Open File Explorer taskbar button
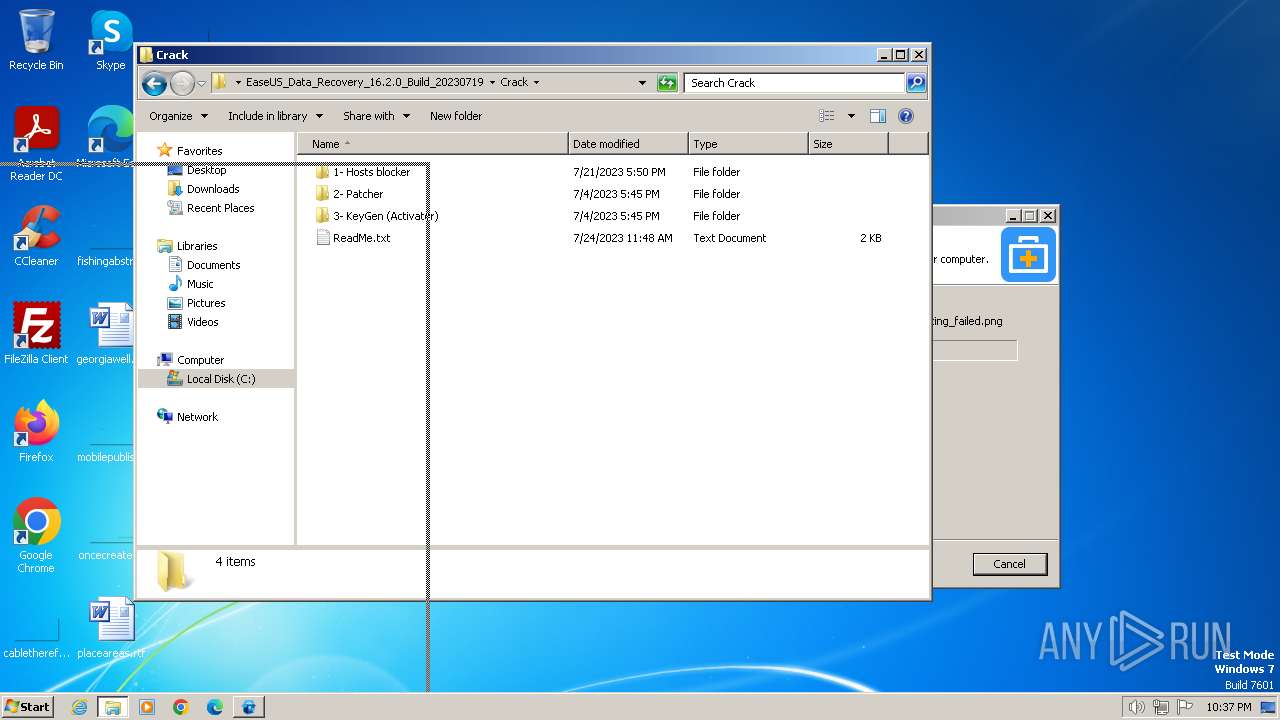 tap(113, 707)
